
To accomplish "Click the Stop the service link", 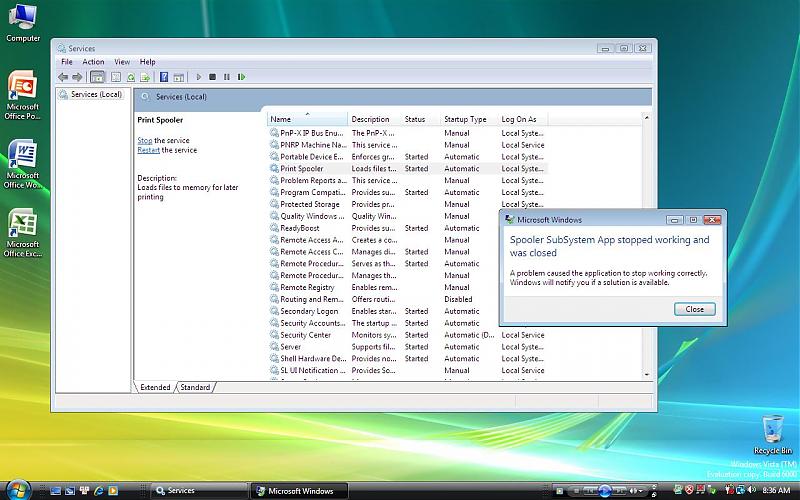I will coord(145,141).
